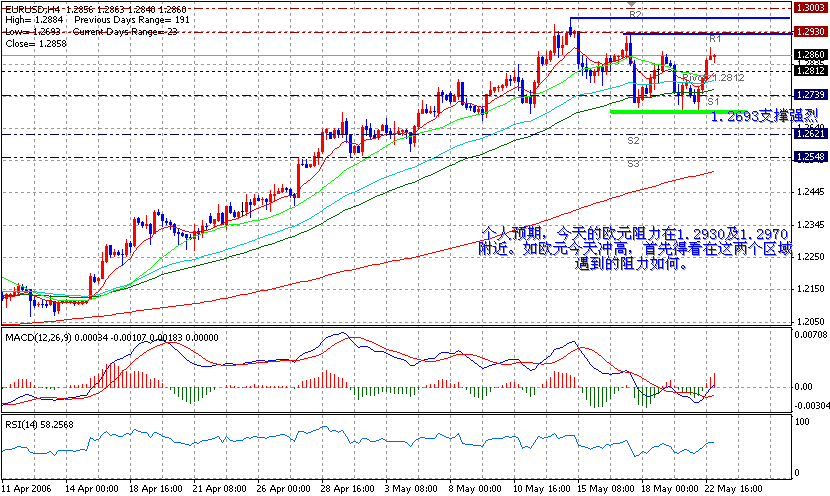
Task: Click the 1.2548 price tag
Action: tap(810, 157)
